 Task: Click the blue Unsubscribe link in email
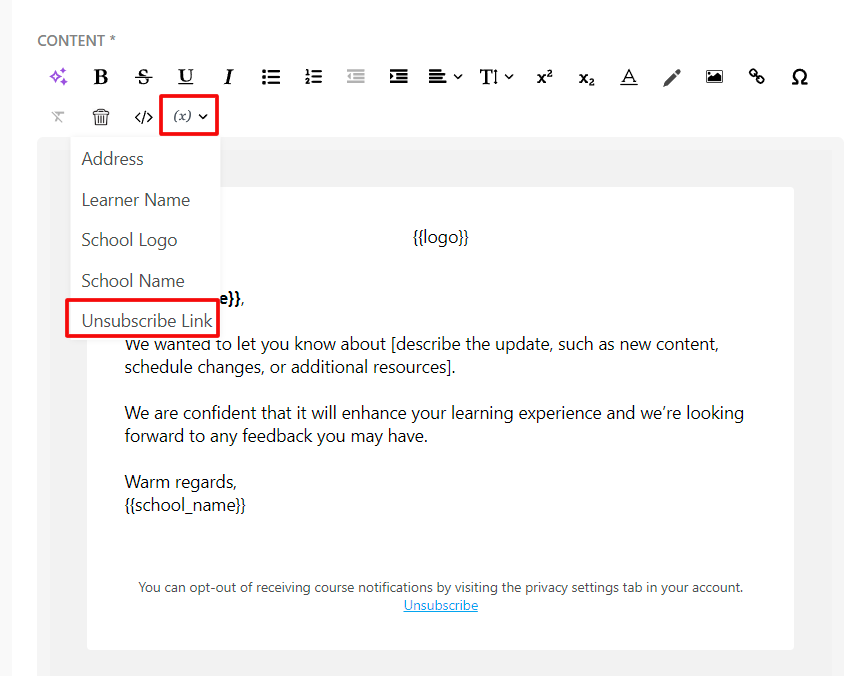[x=441, y=606]
